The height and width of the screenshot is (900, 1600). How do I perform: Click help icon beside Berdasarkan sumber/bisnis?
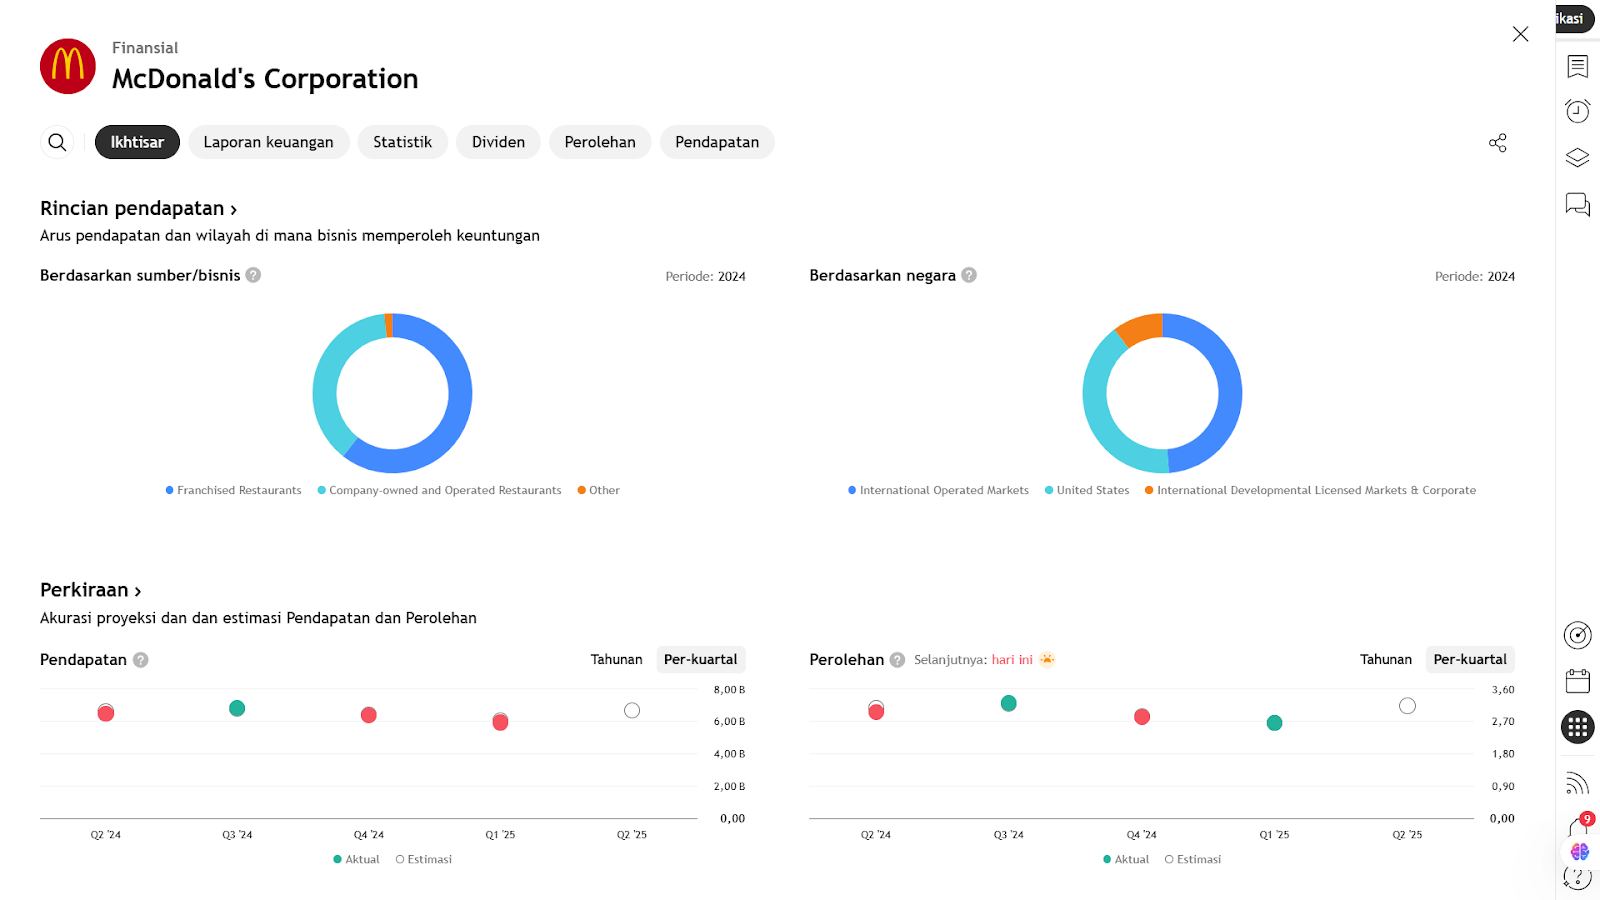tap(254, 275)
